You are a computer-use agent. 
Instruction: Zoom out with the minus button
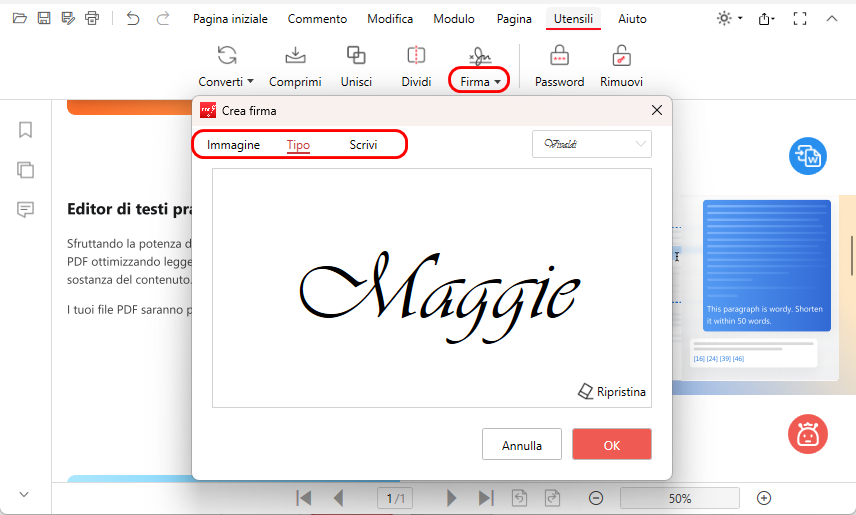click(x=596, y=498)
